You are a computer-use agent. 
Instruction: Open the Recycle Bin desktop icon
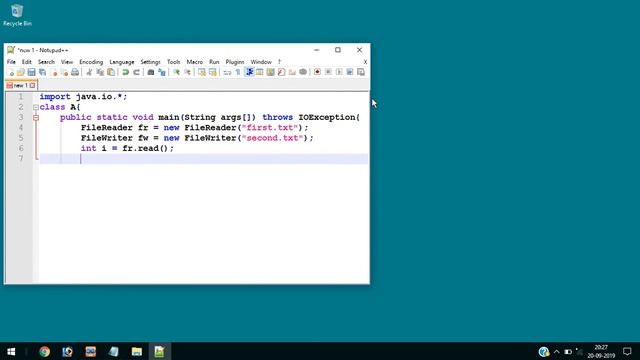pyautogui.click(x=17, y=16)
